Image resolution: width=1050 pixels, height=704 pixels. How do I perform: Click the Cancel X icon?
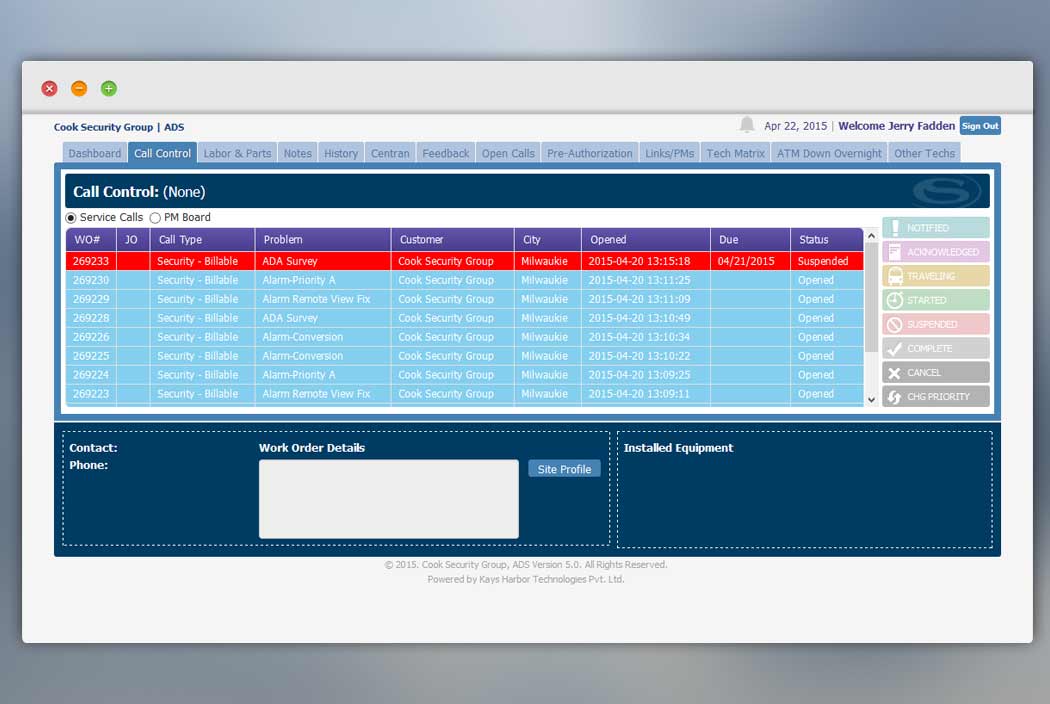point(895,372)
